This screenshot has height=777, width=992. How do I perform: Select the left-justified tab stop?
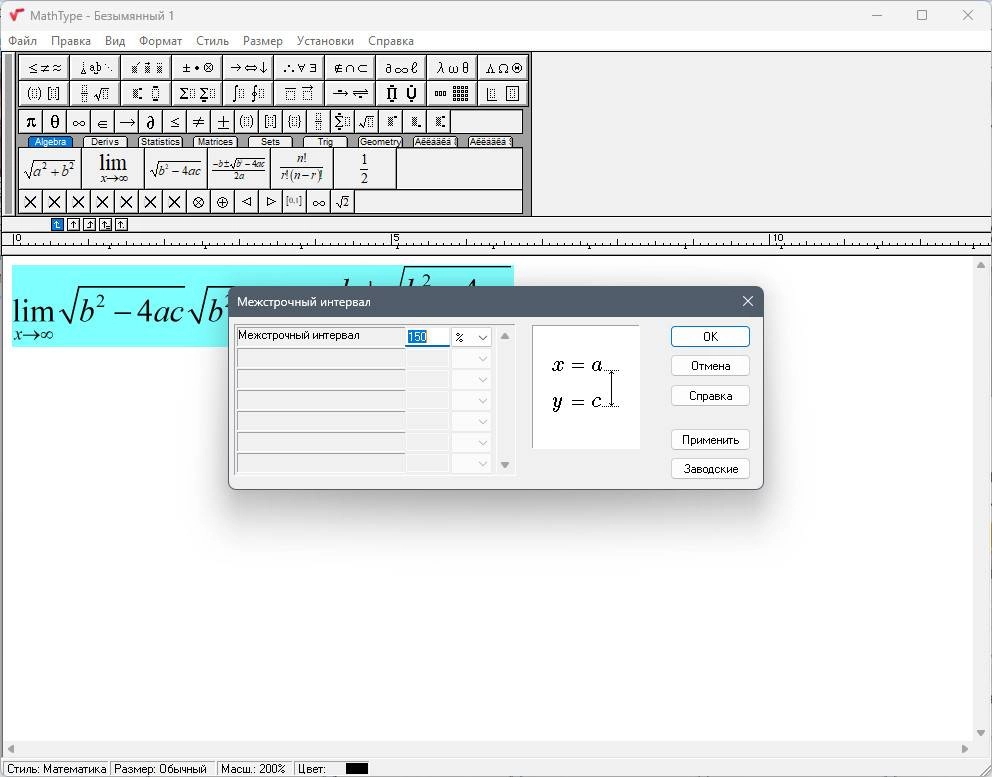(57, 224)
